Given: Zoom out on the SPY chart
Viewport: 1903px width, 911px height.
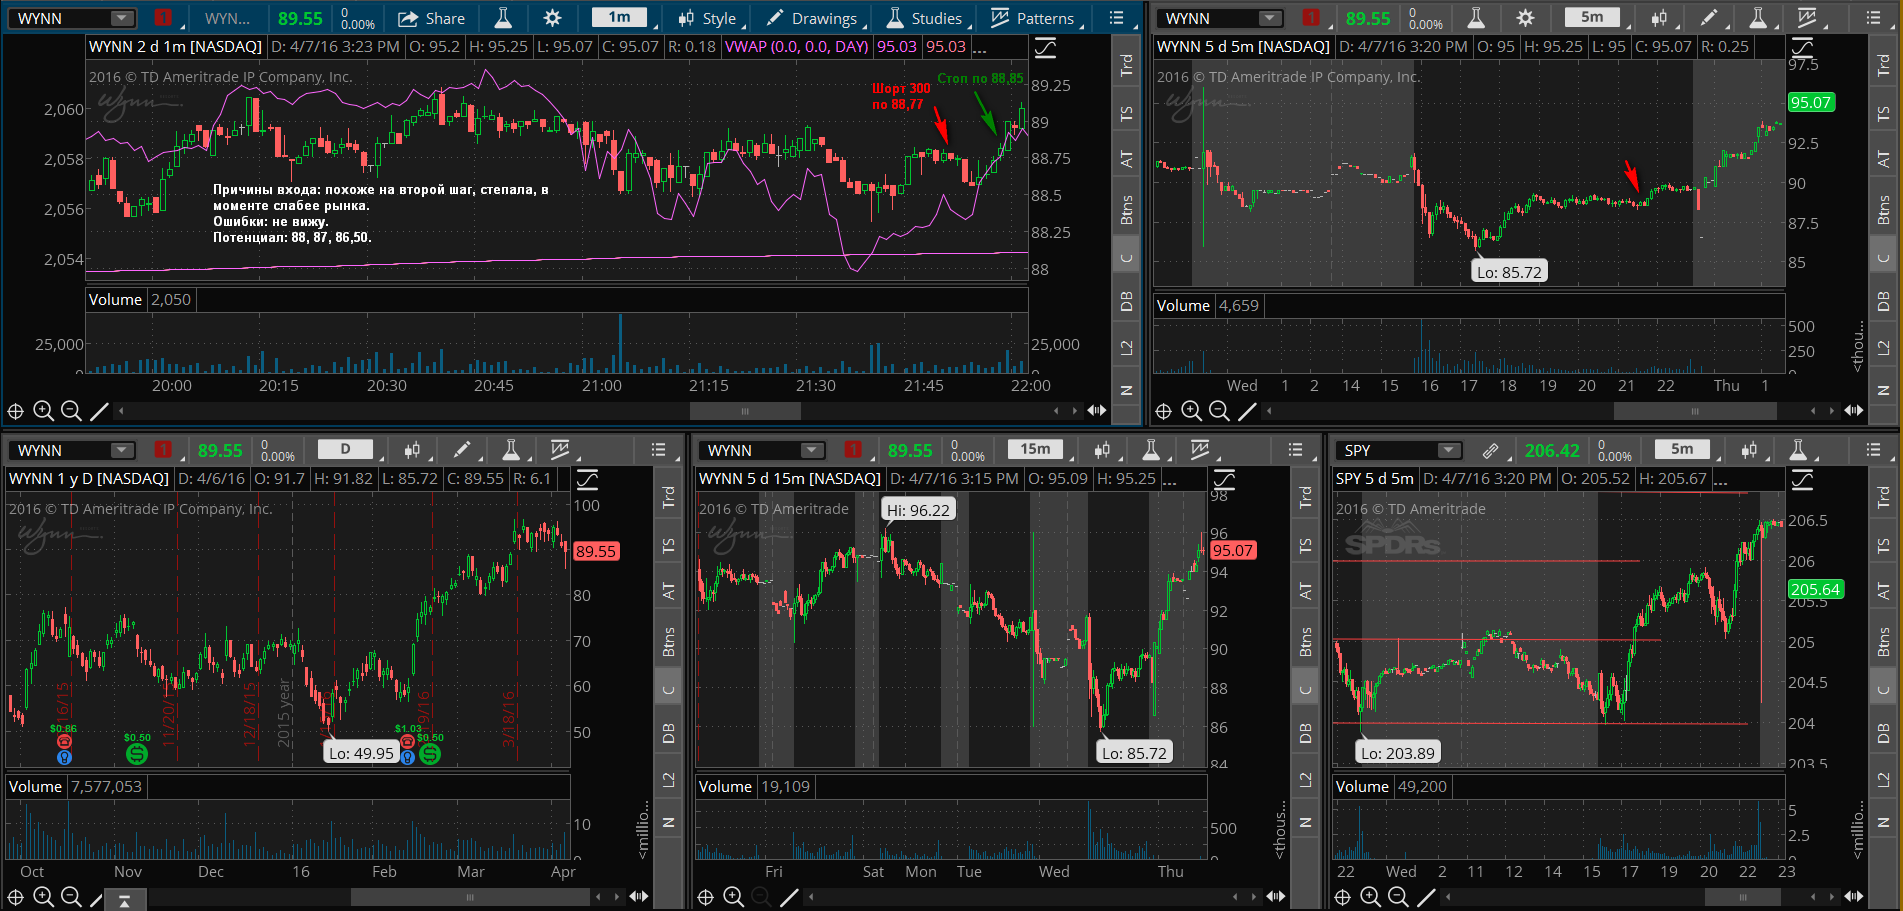Looking at the screenshot, I should [x=1398, y=896].
